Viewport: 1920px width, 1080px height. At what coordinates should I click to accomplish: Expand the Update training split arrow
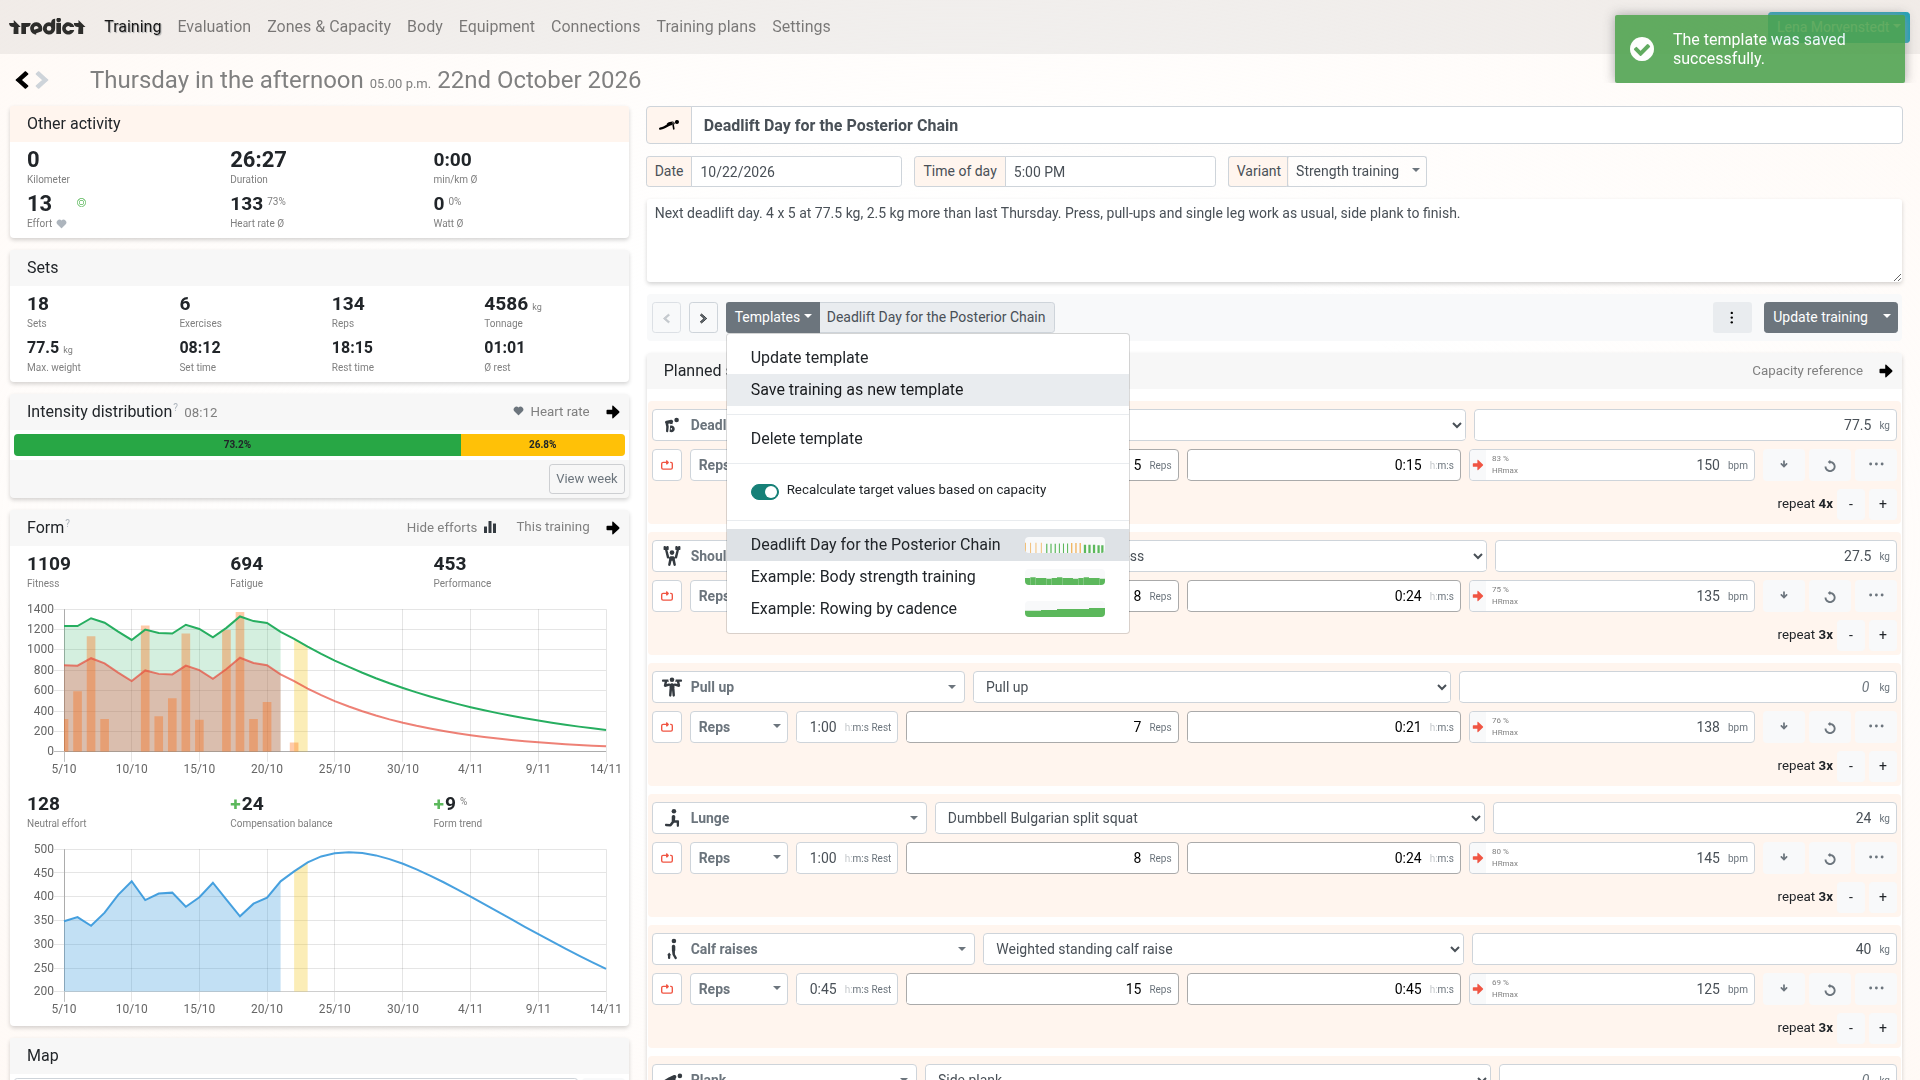(1887, 318)
